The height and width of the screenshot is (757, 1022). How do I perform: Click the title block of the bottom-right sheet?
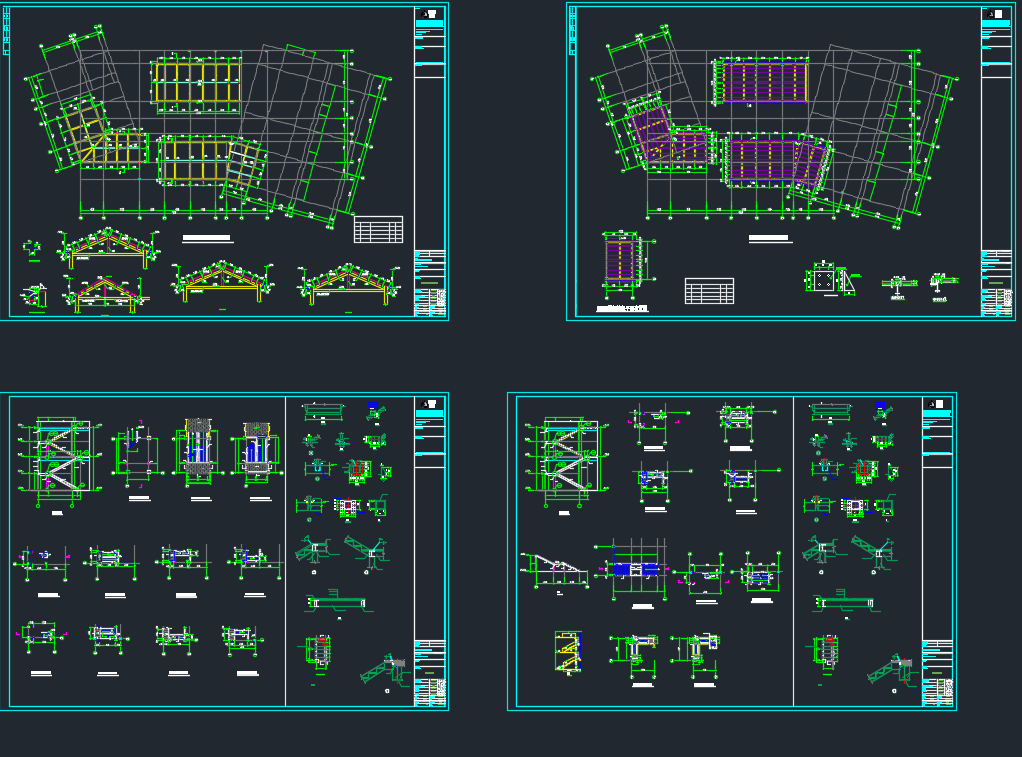[938, 552]
